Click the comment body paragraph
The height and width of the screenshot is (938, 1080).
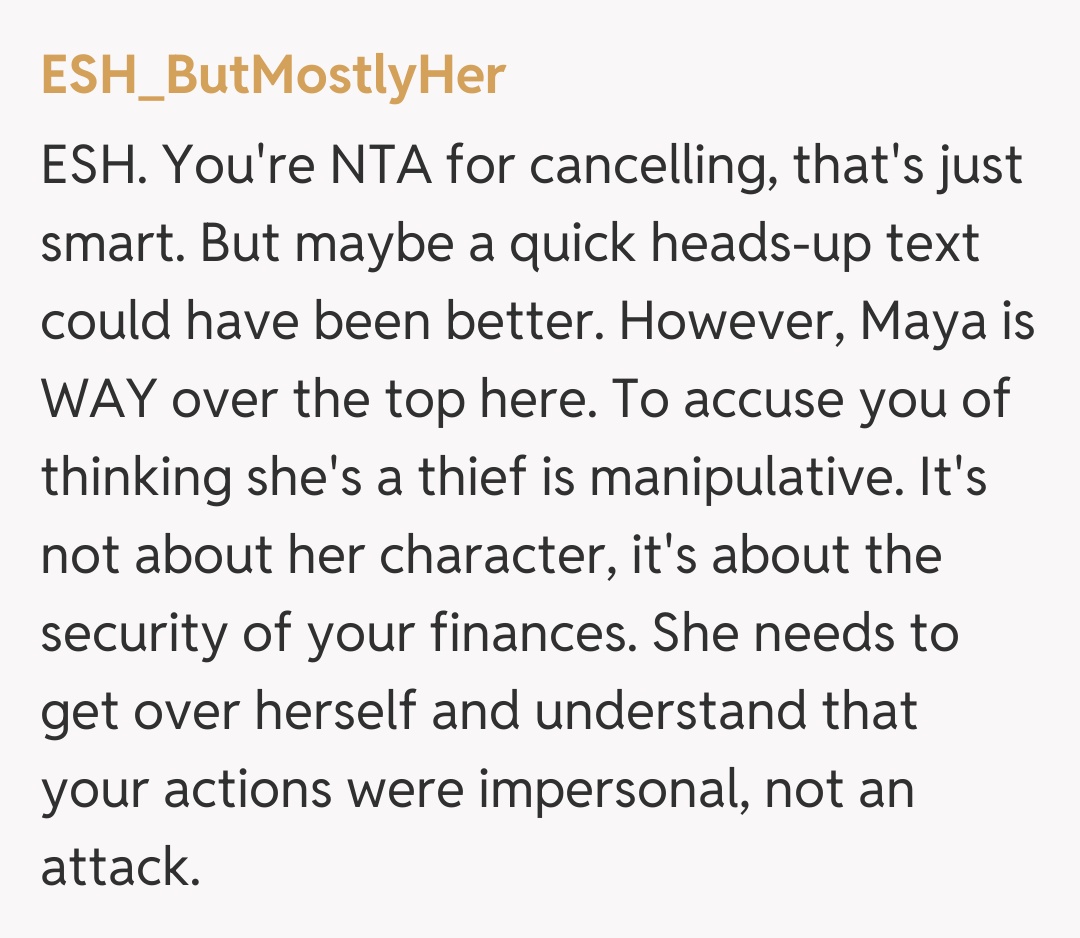540,515
